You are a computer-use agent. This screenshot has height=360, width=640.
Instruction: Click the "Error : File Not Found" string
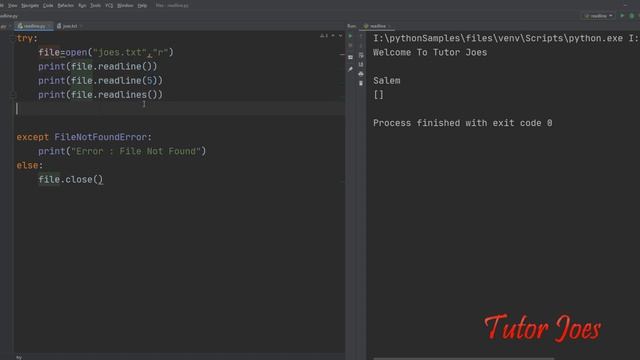(136, 151)
